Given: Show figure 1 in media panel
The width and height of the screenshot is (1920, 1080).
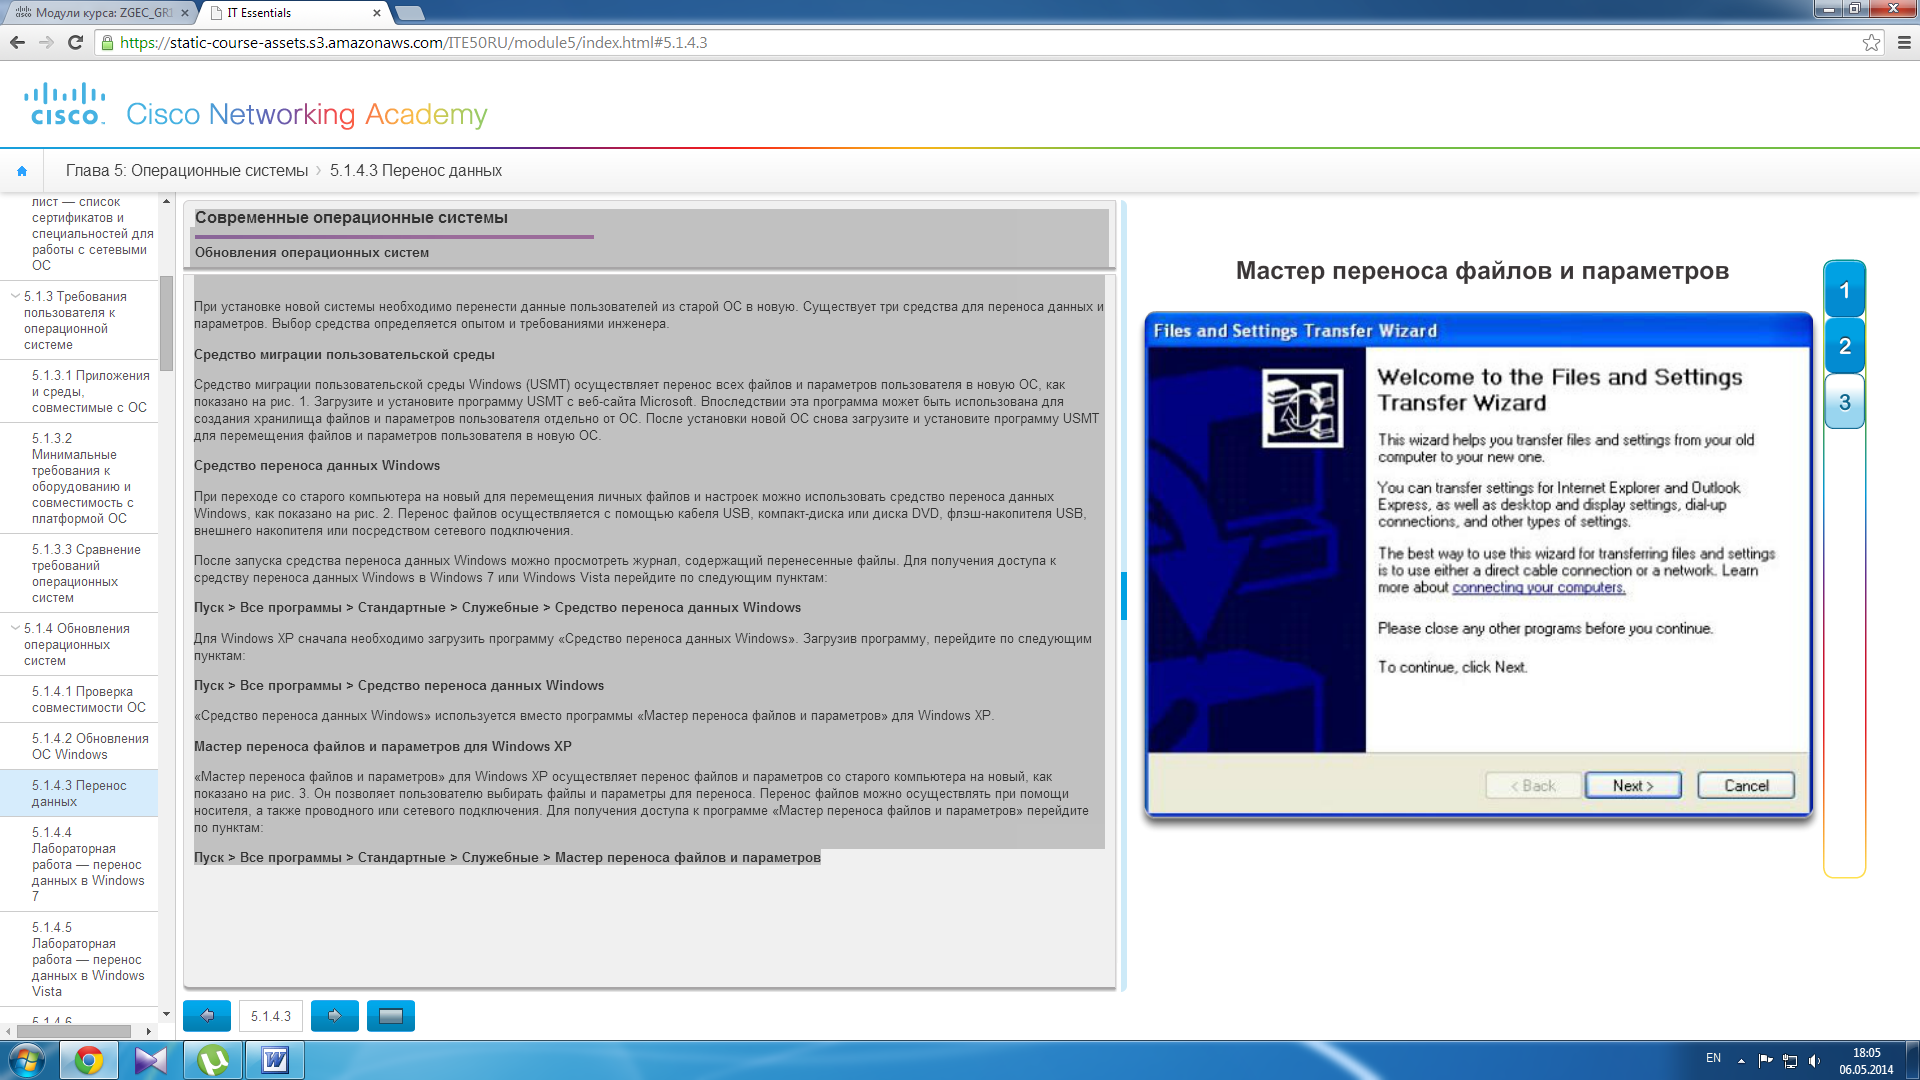Looking at the screenshot, I should pos(1844,291).
